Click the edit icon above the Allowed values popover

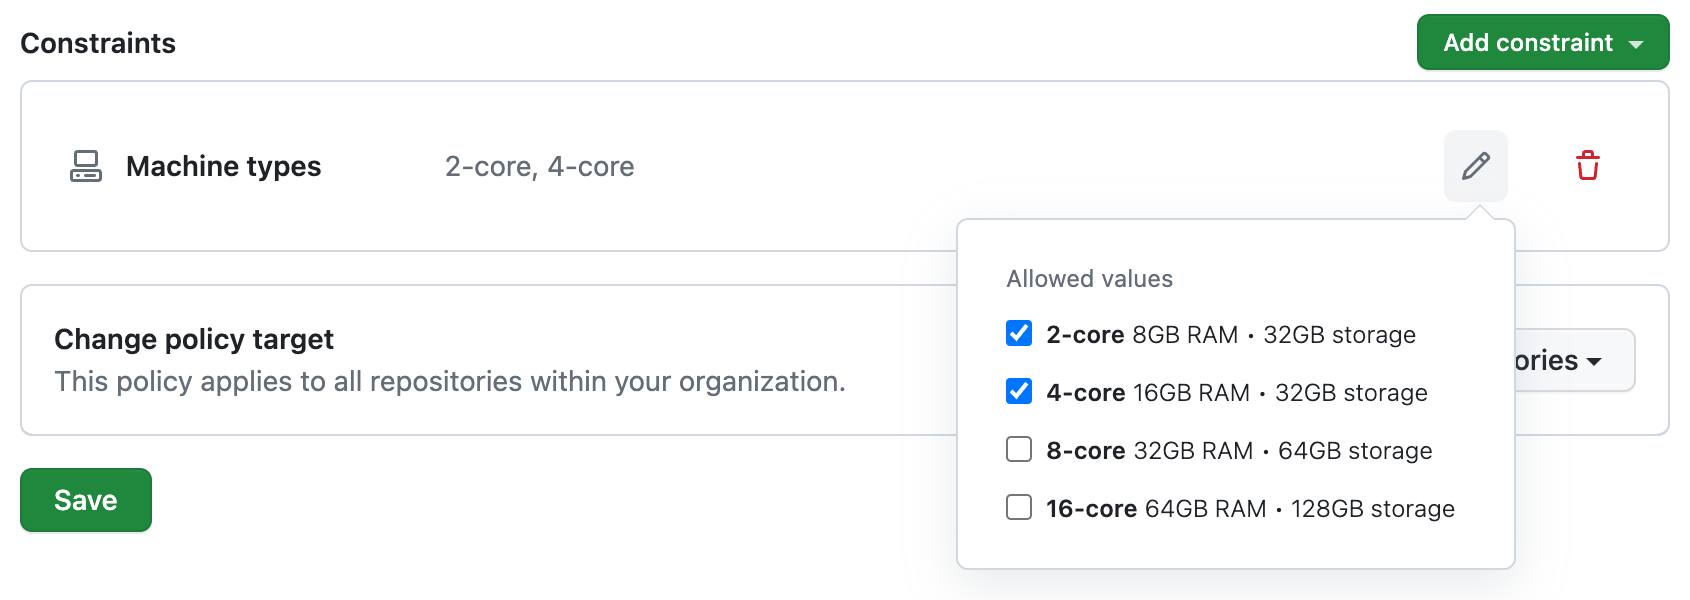(x=1477, y=166)
